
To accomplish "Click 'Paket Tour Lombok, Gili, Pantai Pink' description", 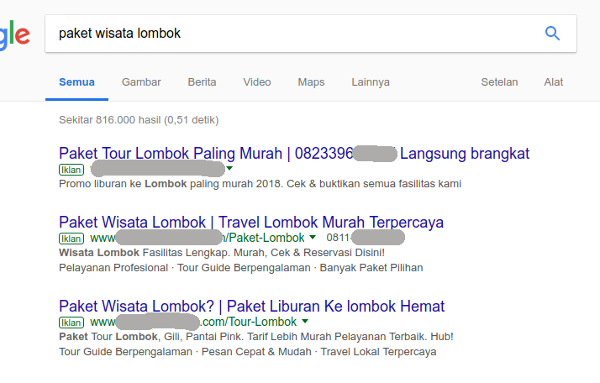I will click(256, 336).
